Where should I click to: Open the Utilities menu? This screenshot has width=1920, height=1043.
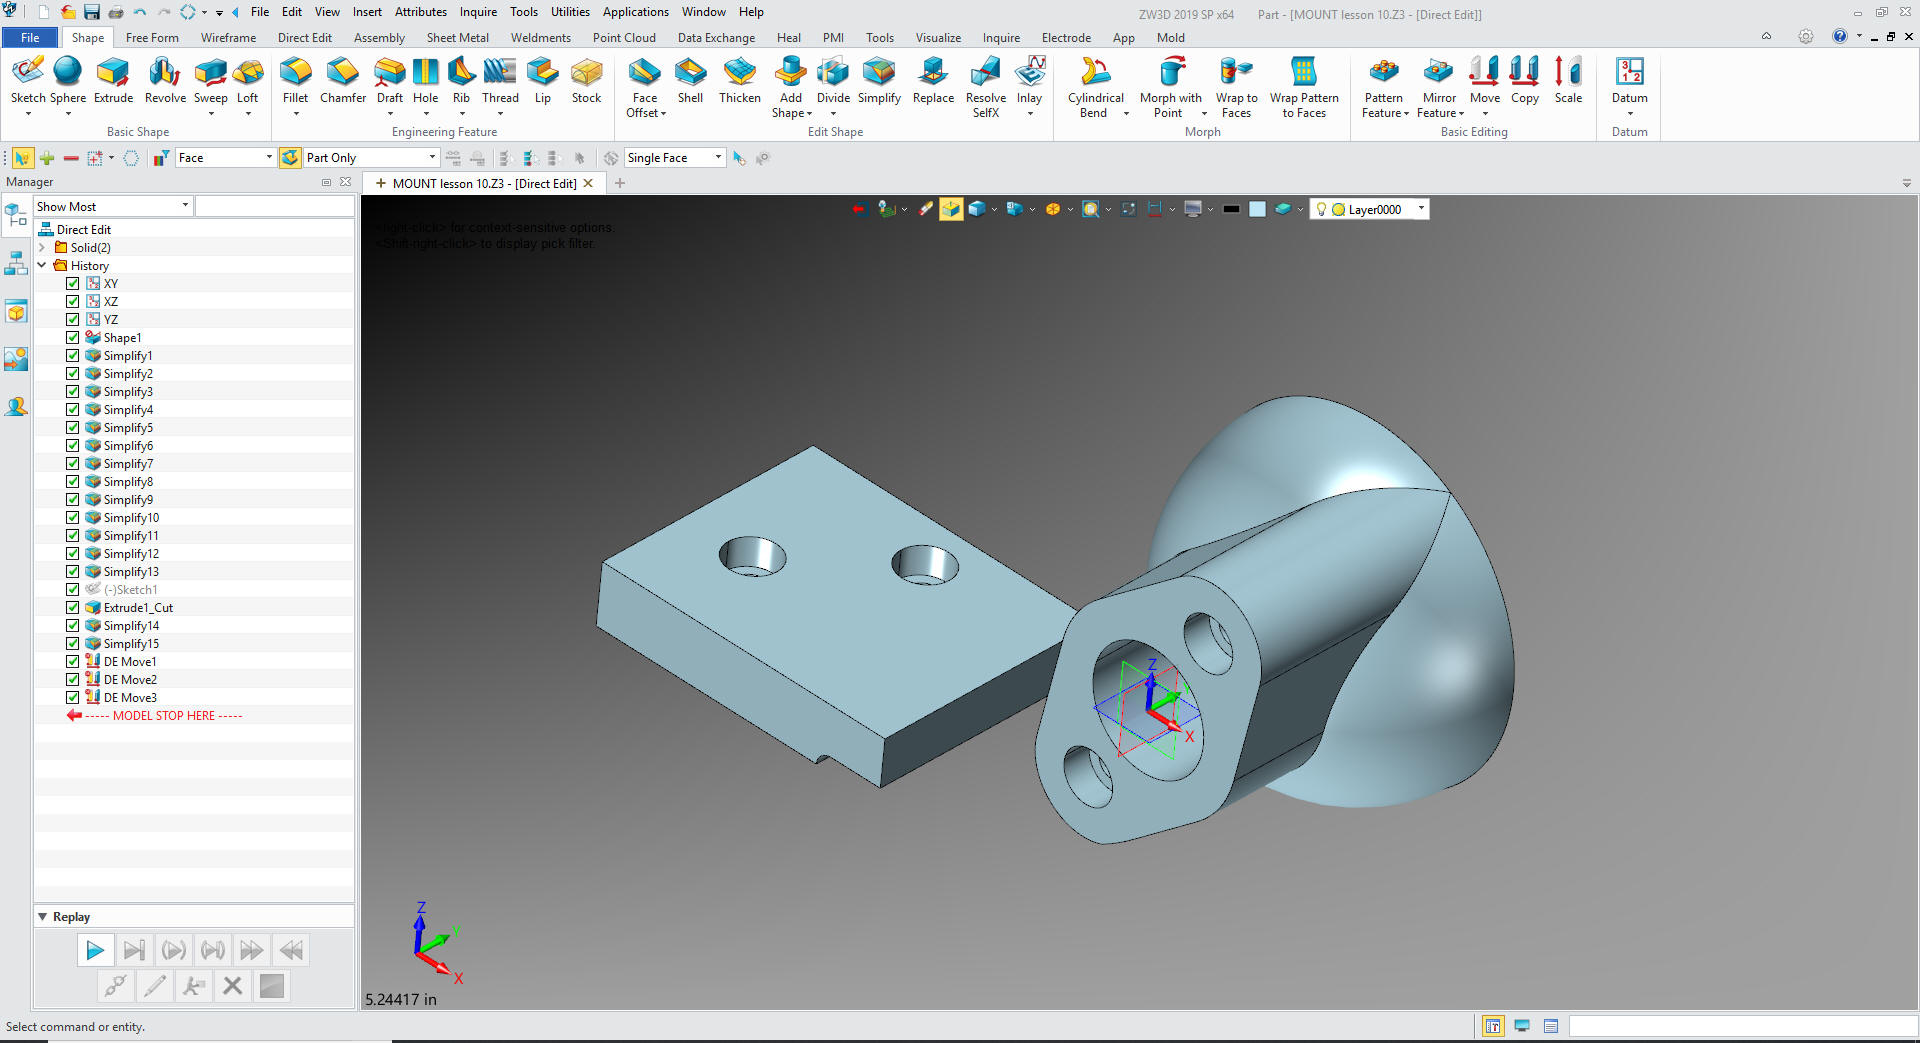(x=570, y=12)
